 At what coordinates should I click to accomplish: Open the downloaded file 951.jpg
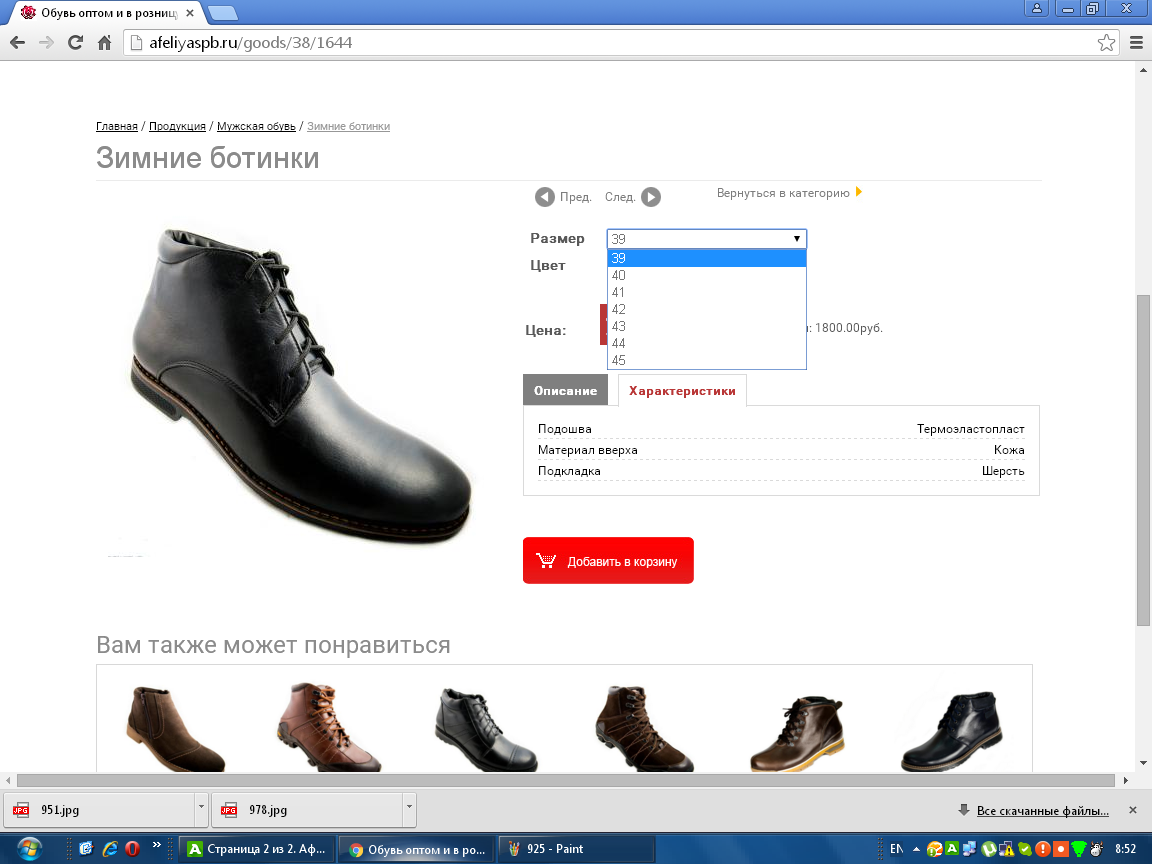pyautogui.click(x=99, y=810)
